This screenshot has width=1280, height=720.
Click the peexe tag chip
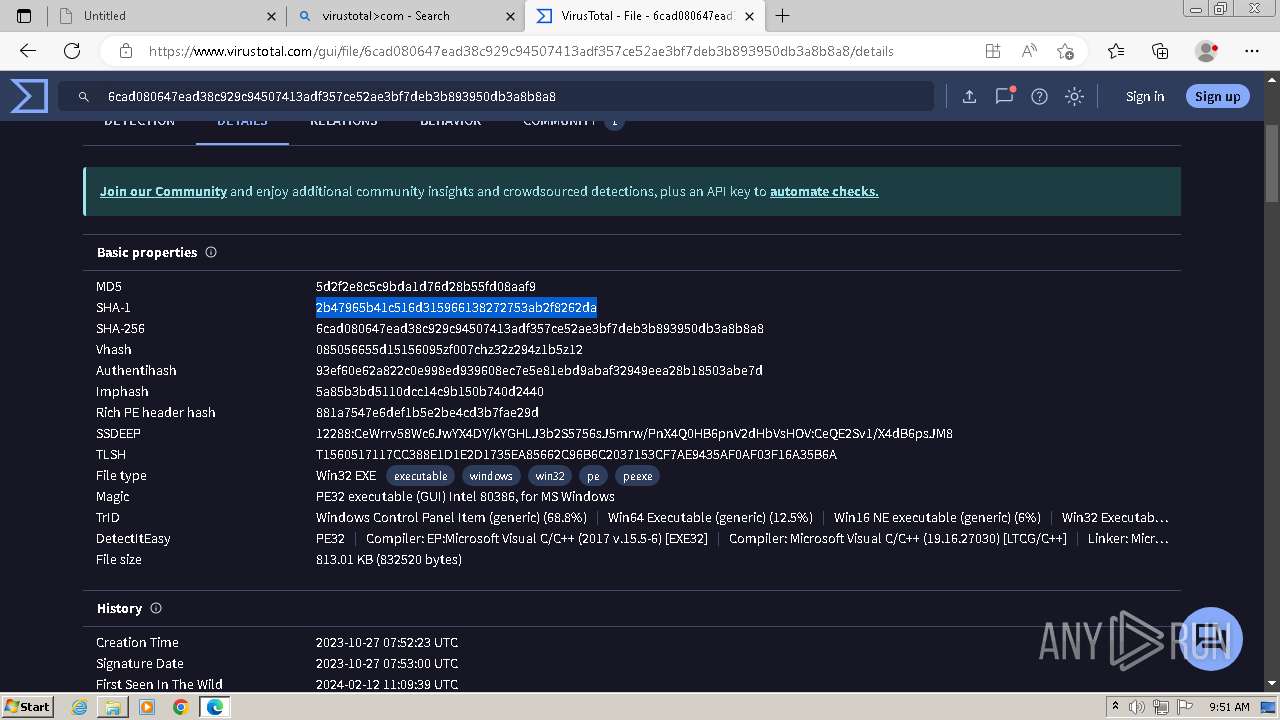tap(637, 476)
